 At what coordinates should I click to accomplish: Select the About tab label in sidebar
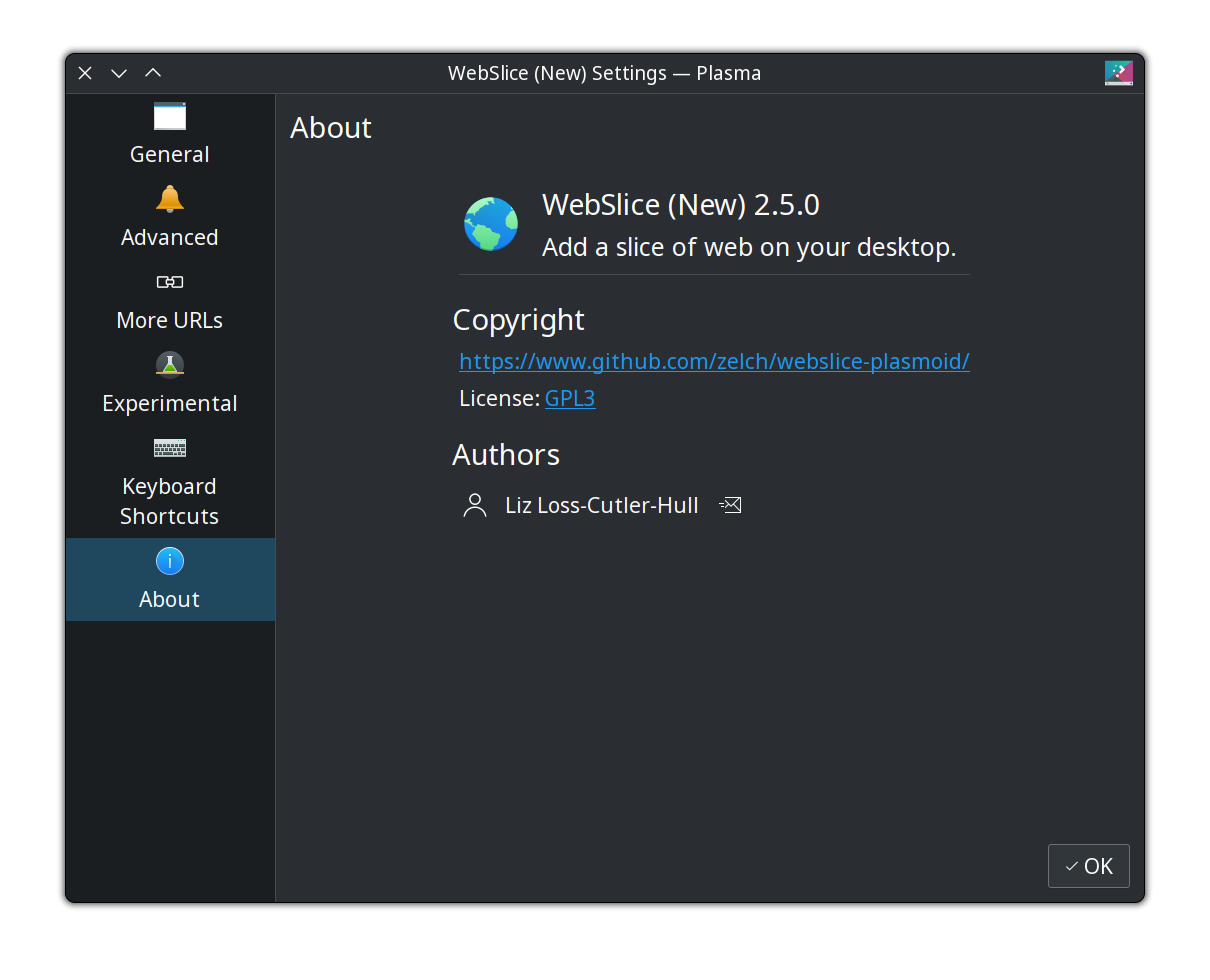point(170,599)
